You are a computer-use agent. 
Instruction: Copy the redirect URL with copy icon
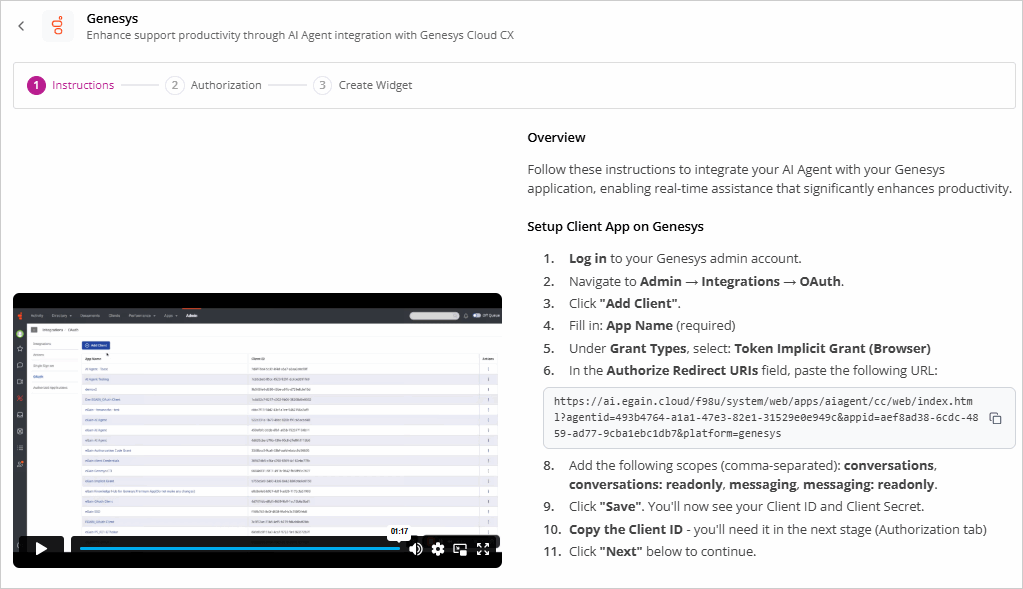995,418
